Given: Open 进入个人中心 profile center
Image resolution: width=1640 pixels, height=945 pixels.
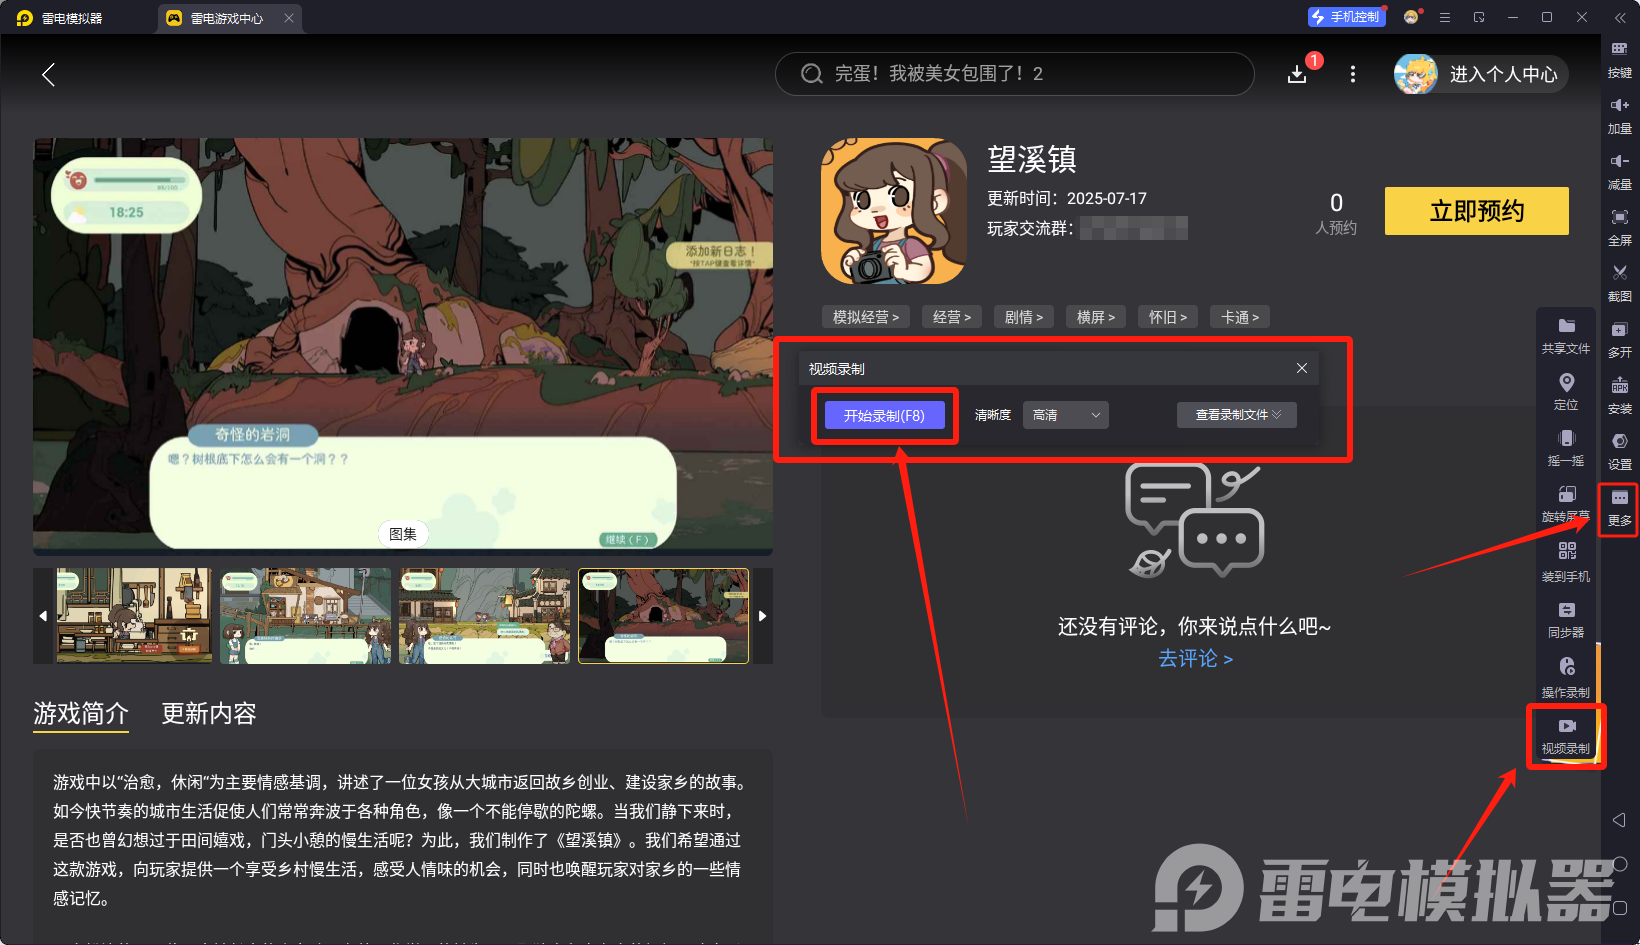Looking at the screenshot, I should [1481, 74].
